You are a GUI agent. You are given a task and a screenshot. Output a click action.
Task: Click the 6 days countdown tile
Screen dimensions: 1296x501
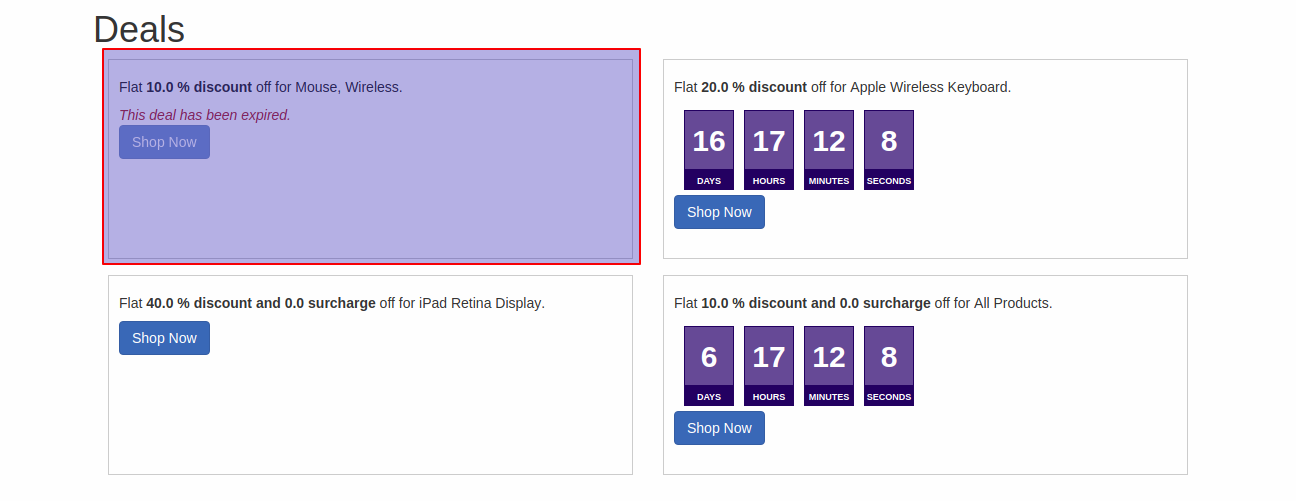coord(709,365)
